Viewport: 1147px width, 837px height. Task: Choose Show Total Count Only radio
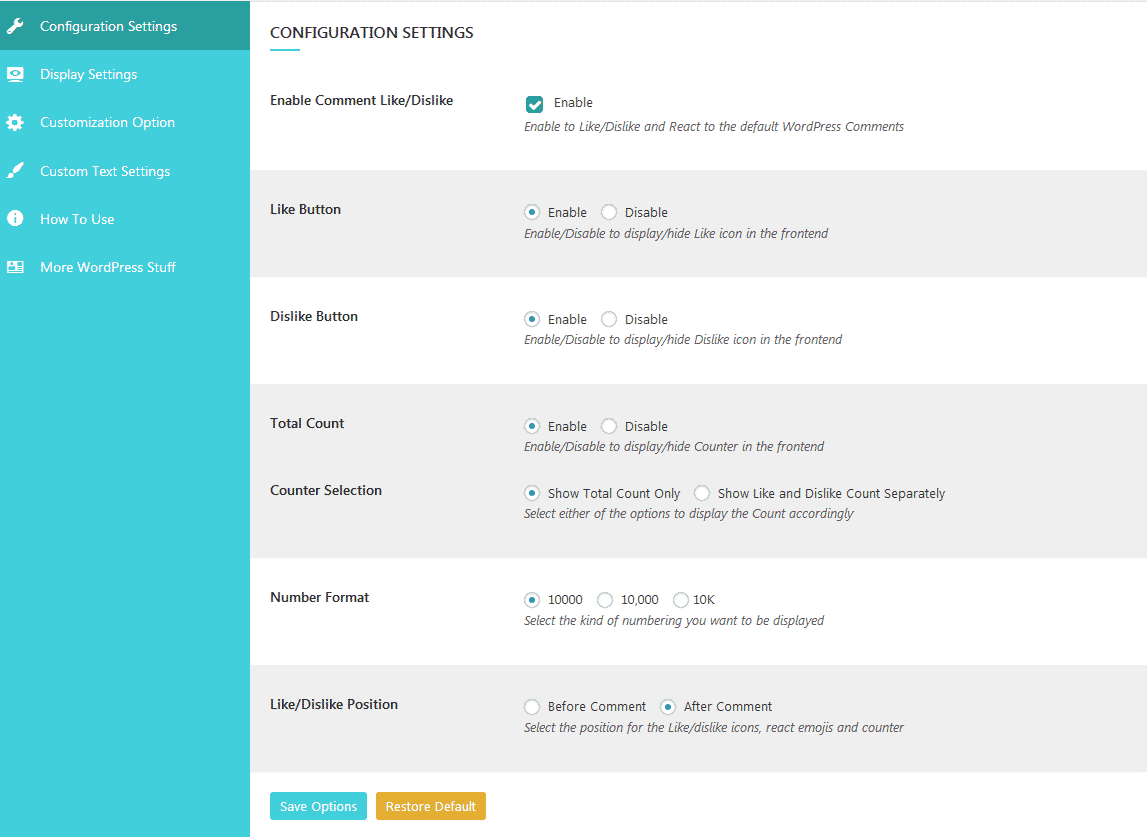[x=532, y=493]
